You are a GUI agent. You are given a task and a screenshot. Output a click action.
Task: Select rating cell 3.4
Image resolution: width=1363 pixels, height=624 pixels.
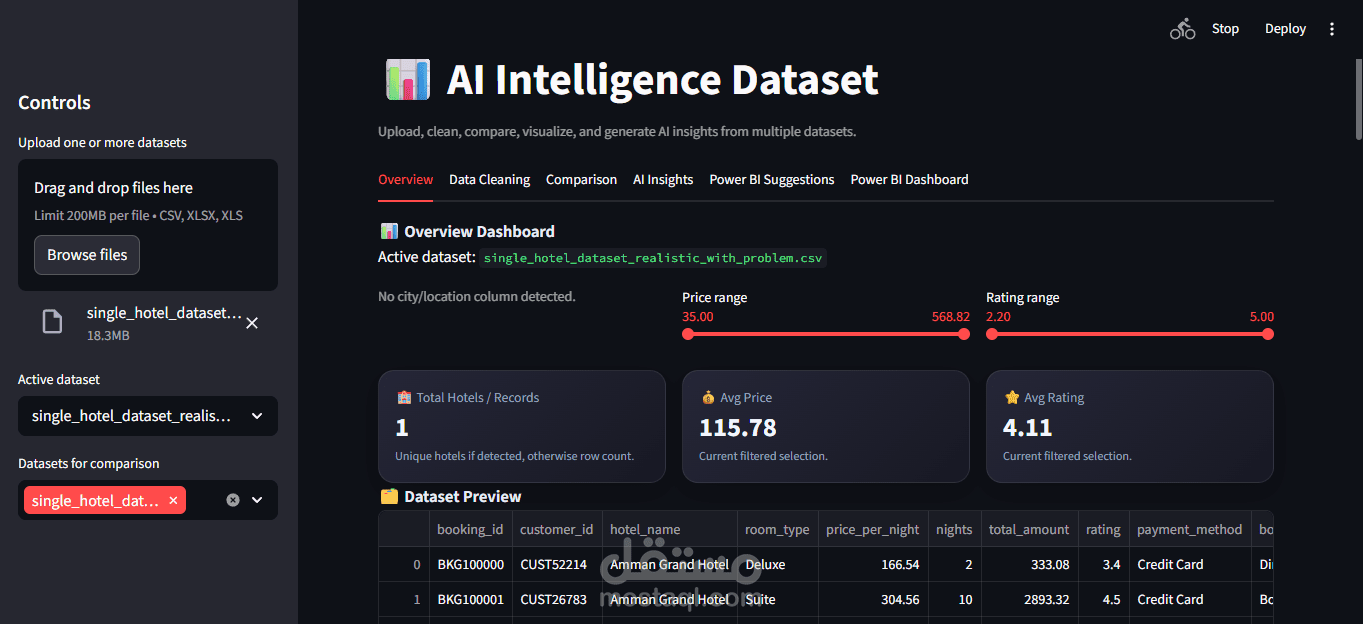(x=1103, y=564)
